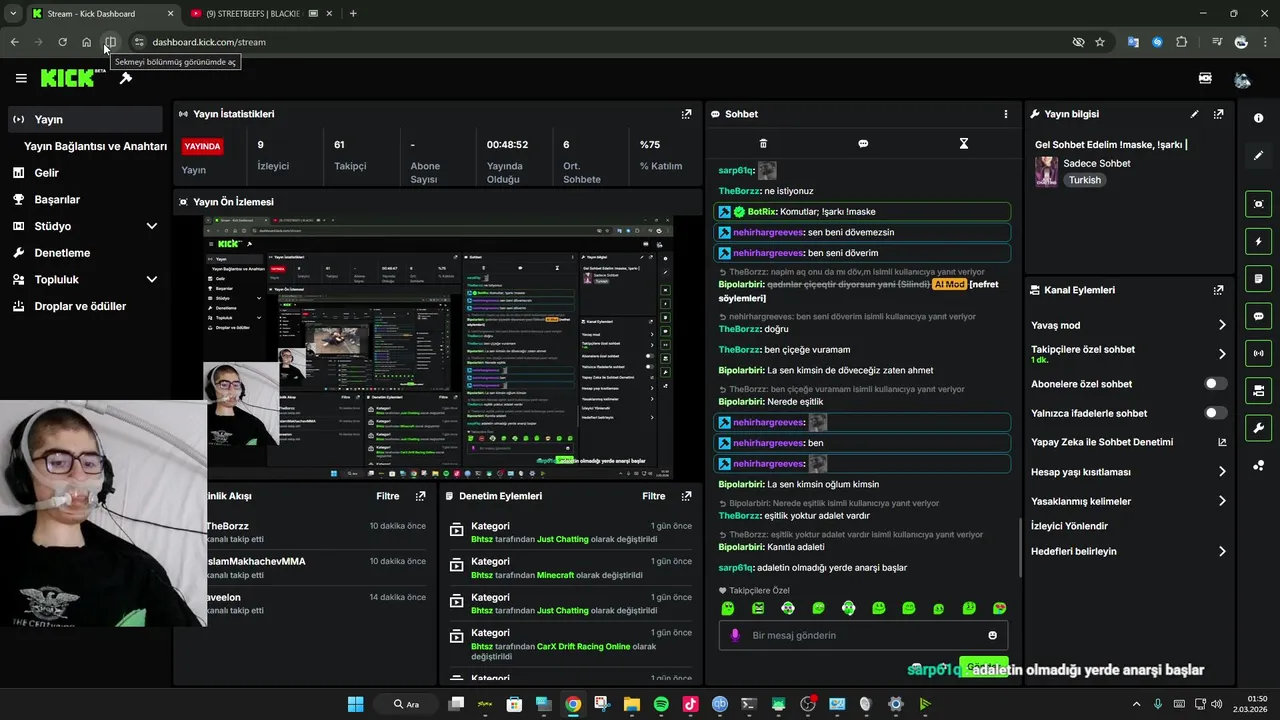Open Hedefleri belirleyin settings
Viewport: 1280px width, 720px height.
(1129, 551)
